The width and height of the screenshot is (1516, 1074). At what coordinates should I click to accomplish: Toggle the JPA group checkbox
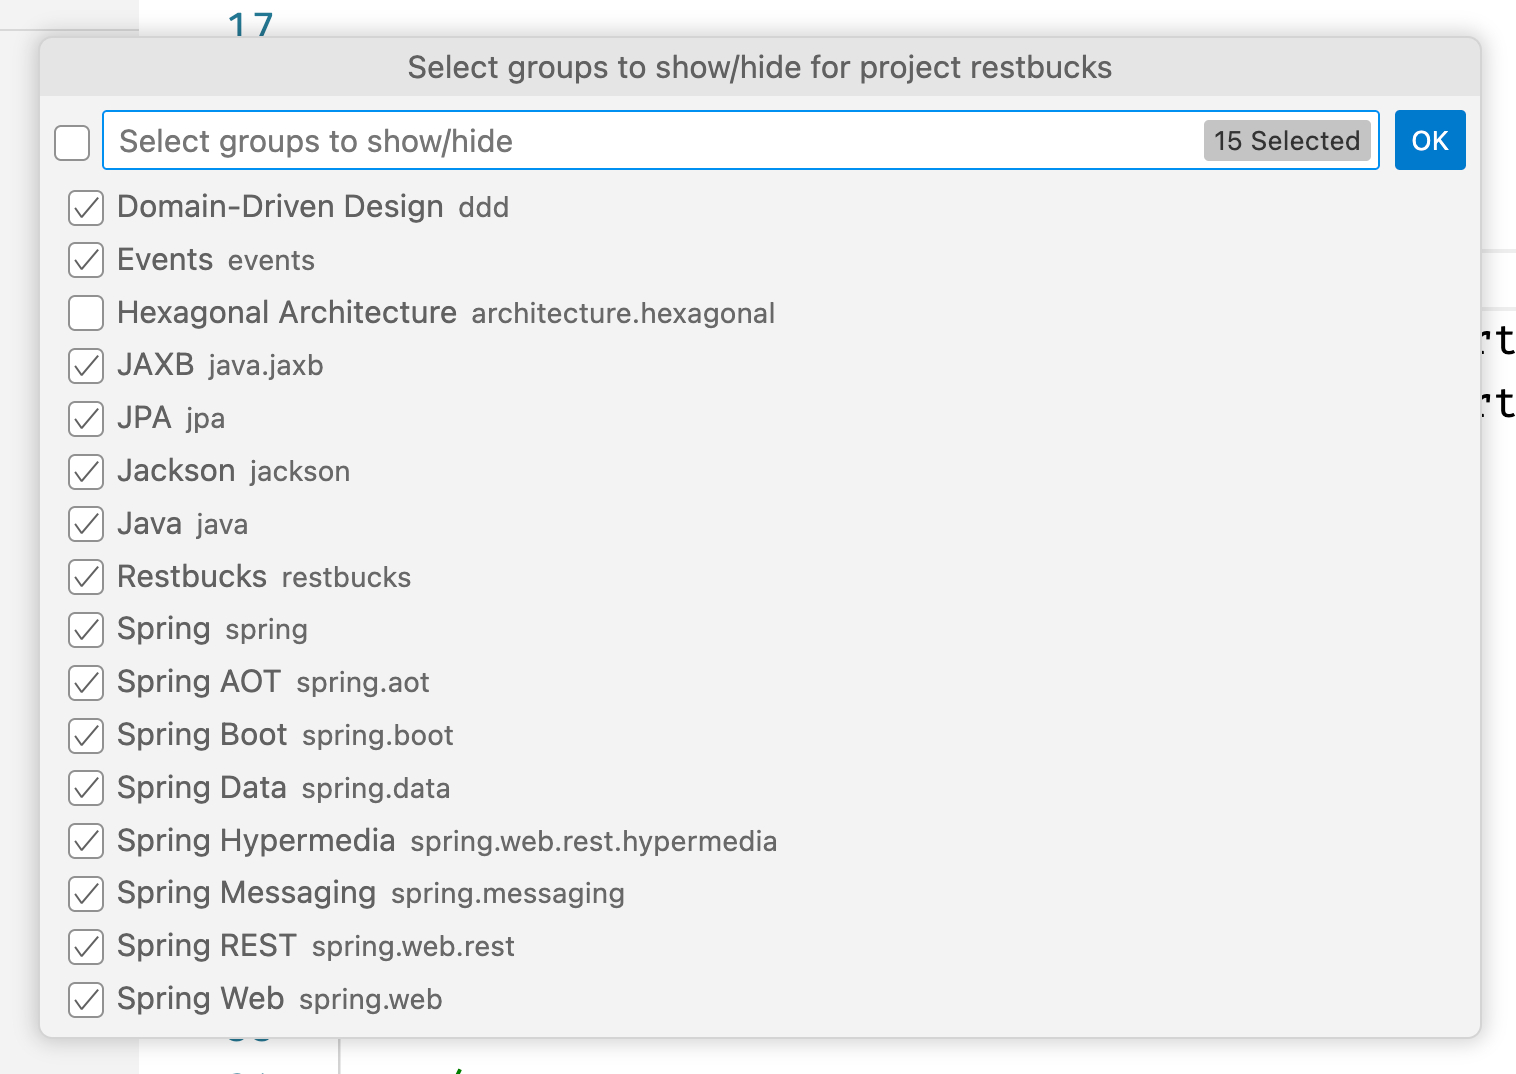coord(86,419)
